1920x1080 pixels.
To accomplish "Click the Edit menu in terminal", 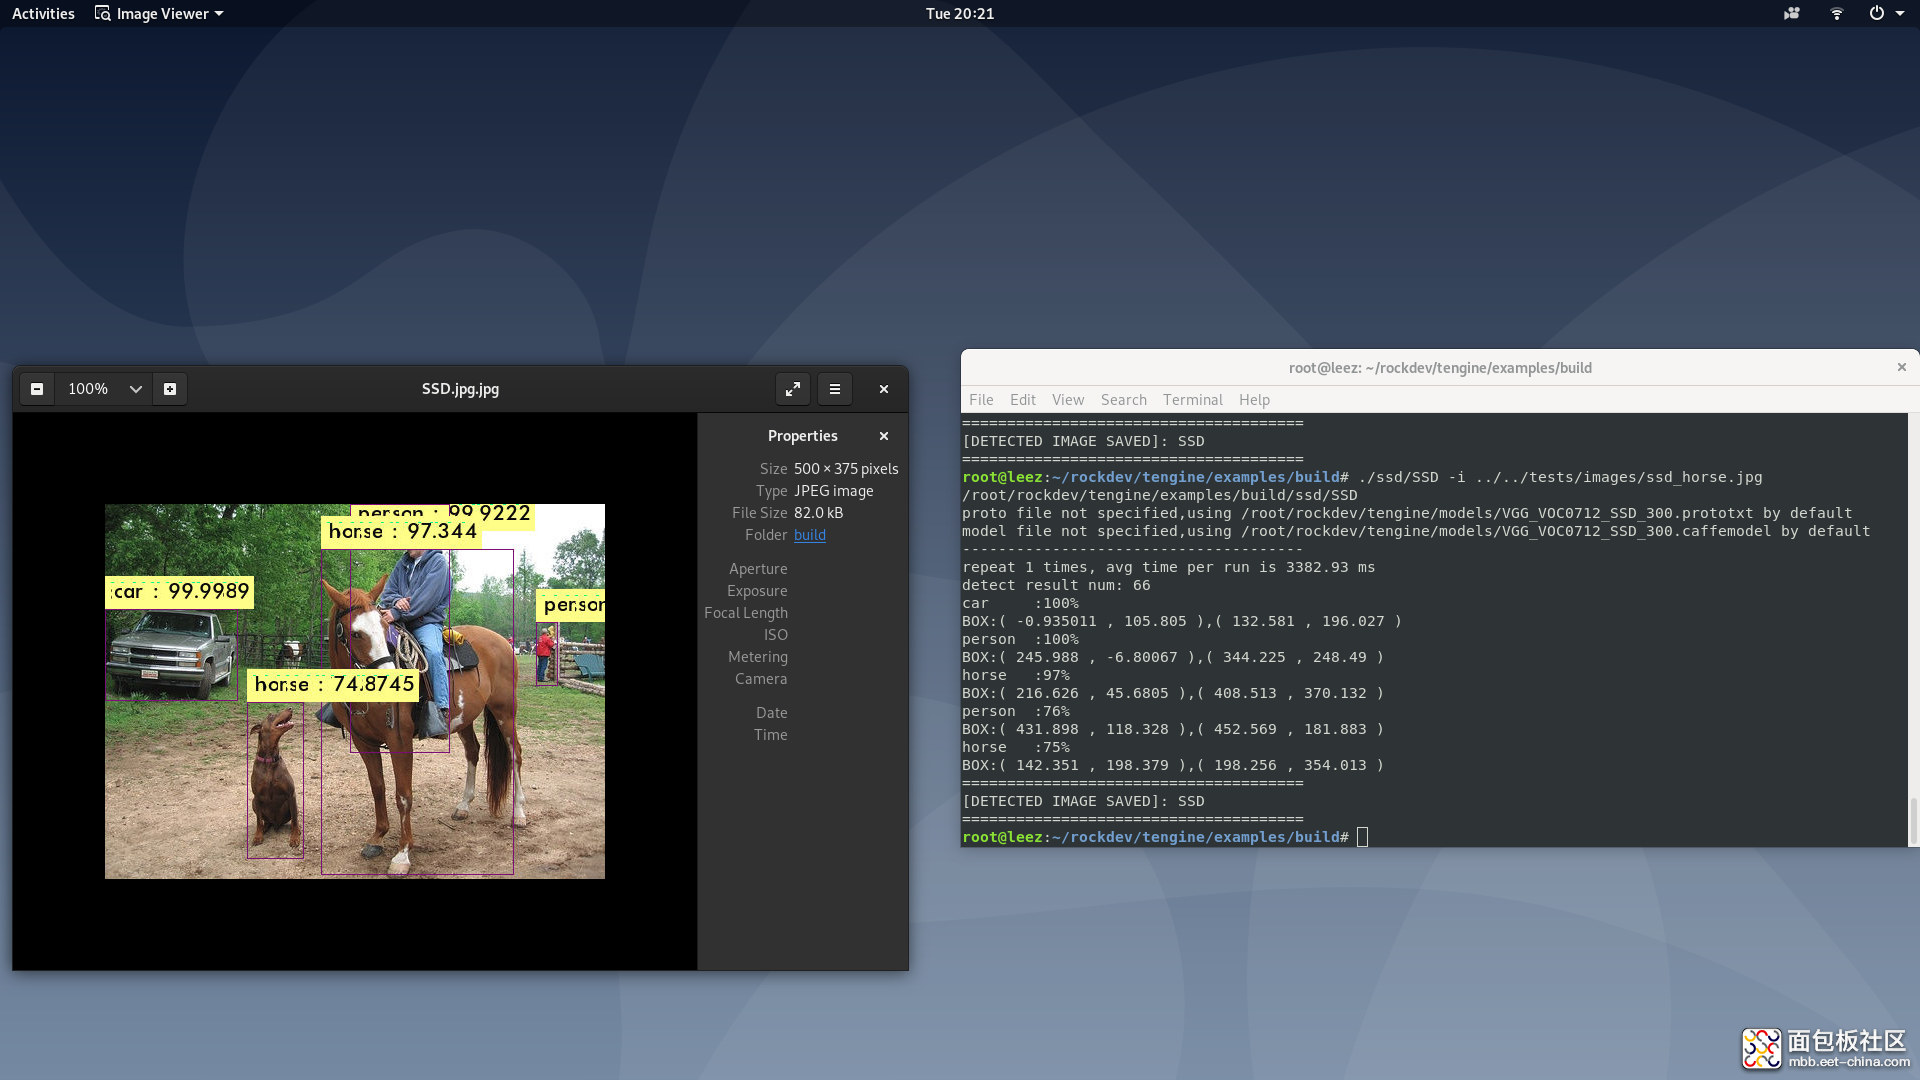I will 1022,398.
